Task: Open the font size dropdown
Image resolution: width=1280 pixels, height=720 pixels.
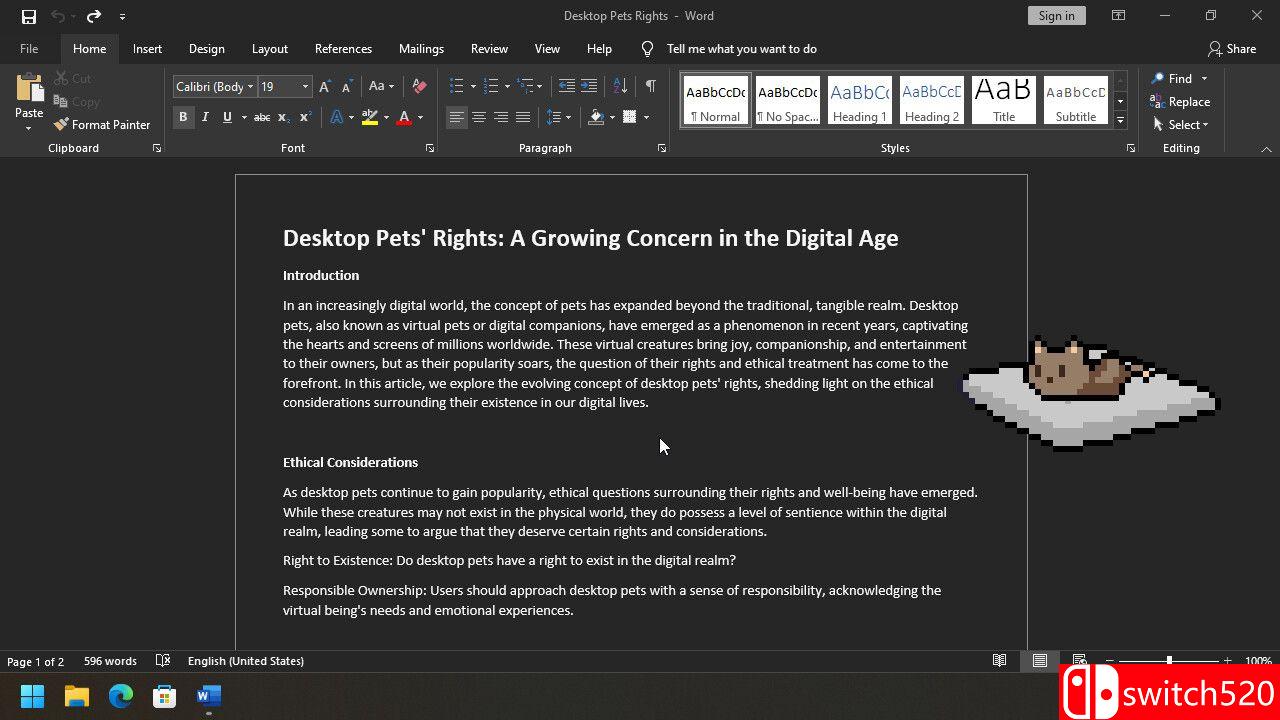Action: pyautogui.click(x=305, y=87)
